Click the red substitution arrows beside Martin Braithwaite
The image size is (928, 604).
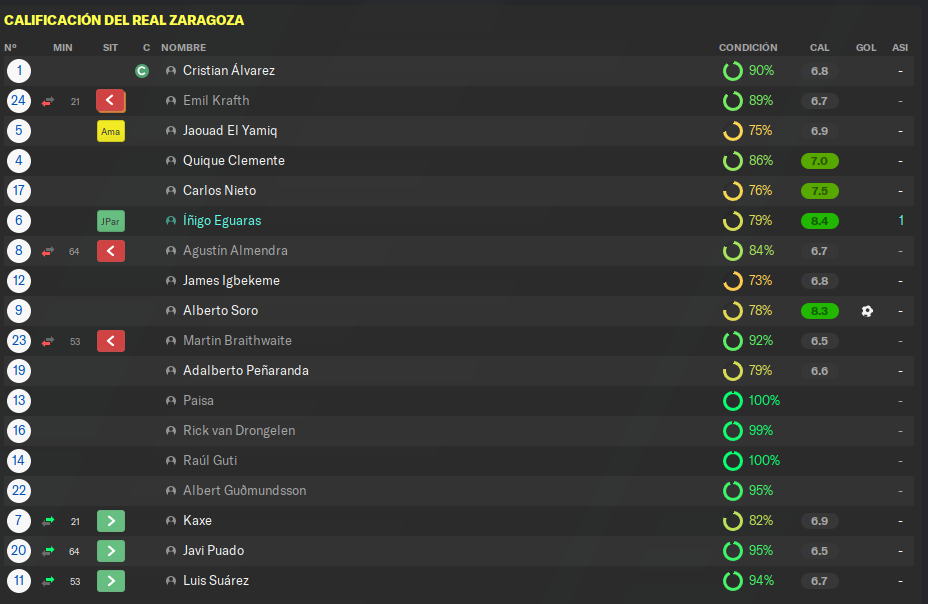pos(48,341)
